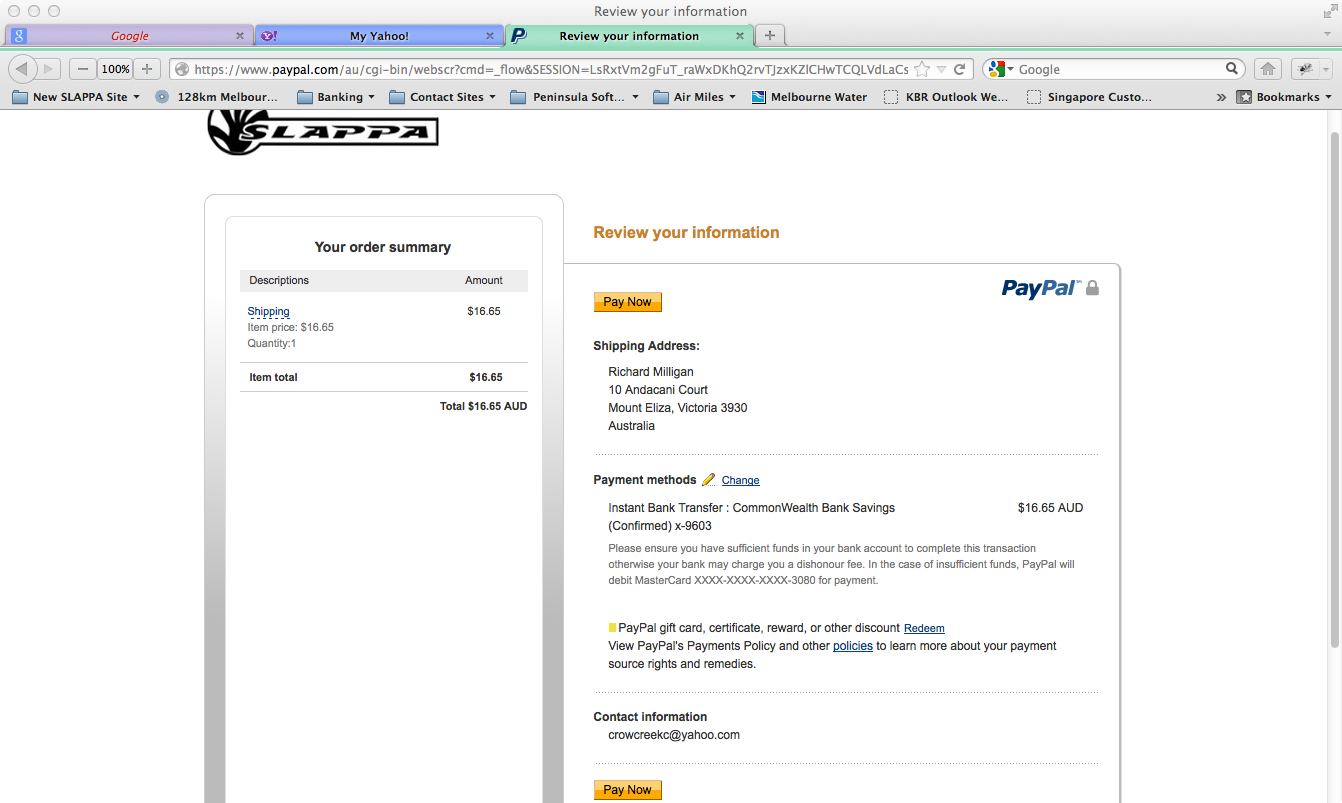
Task: Open the Google search engine selector dropdown
Action: point(1001,69)
